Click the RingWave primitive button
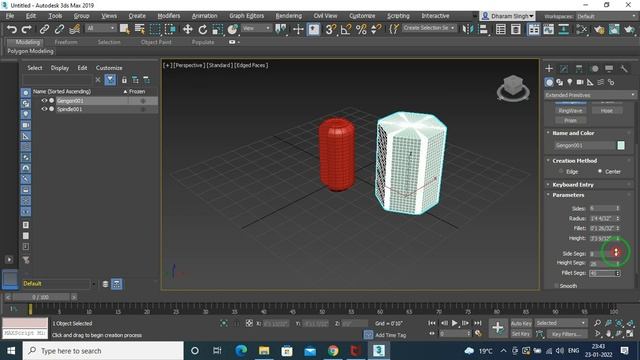640x360 pixels. coord(570,111)
